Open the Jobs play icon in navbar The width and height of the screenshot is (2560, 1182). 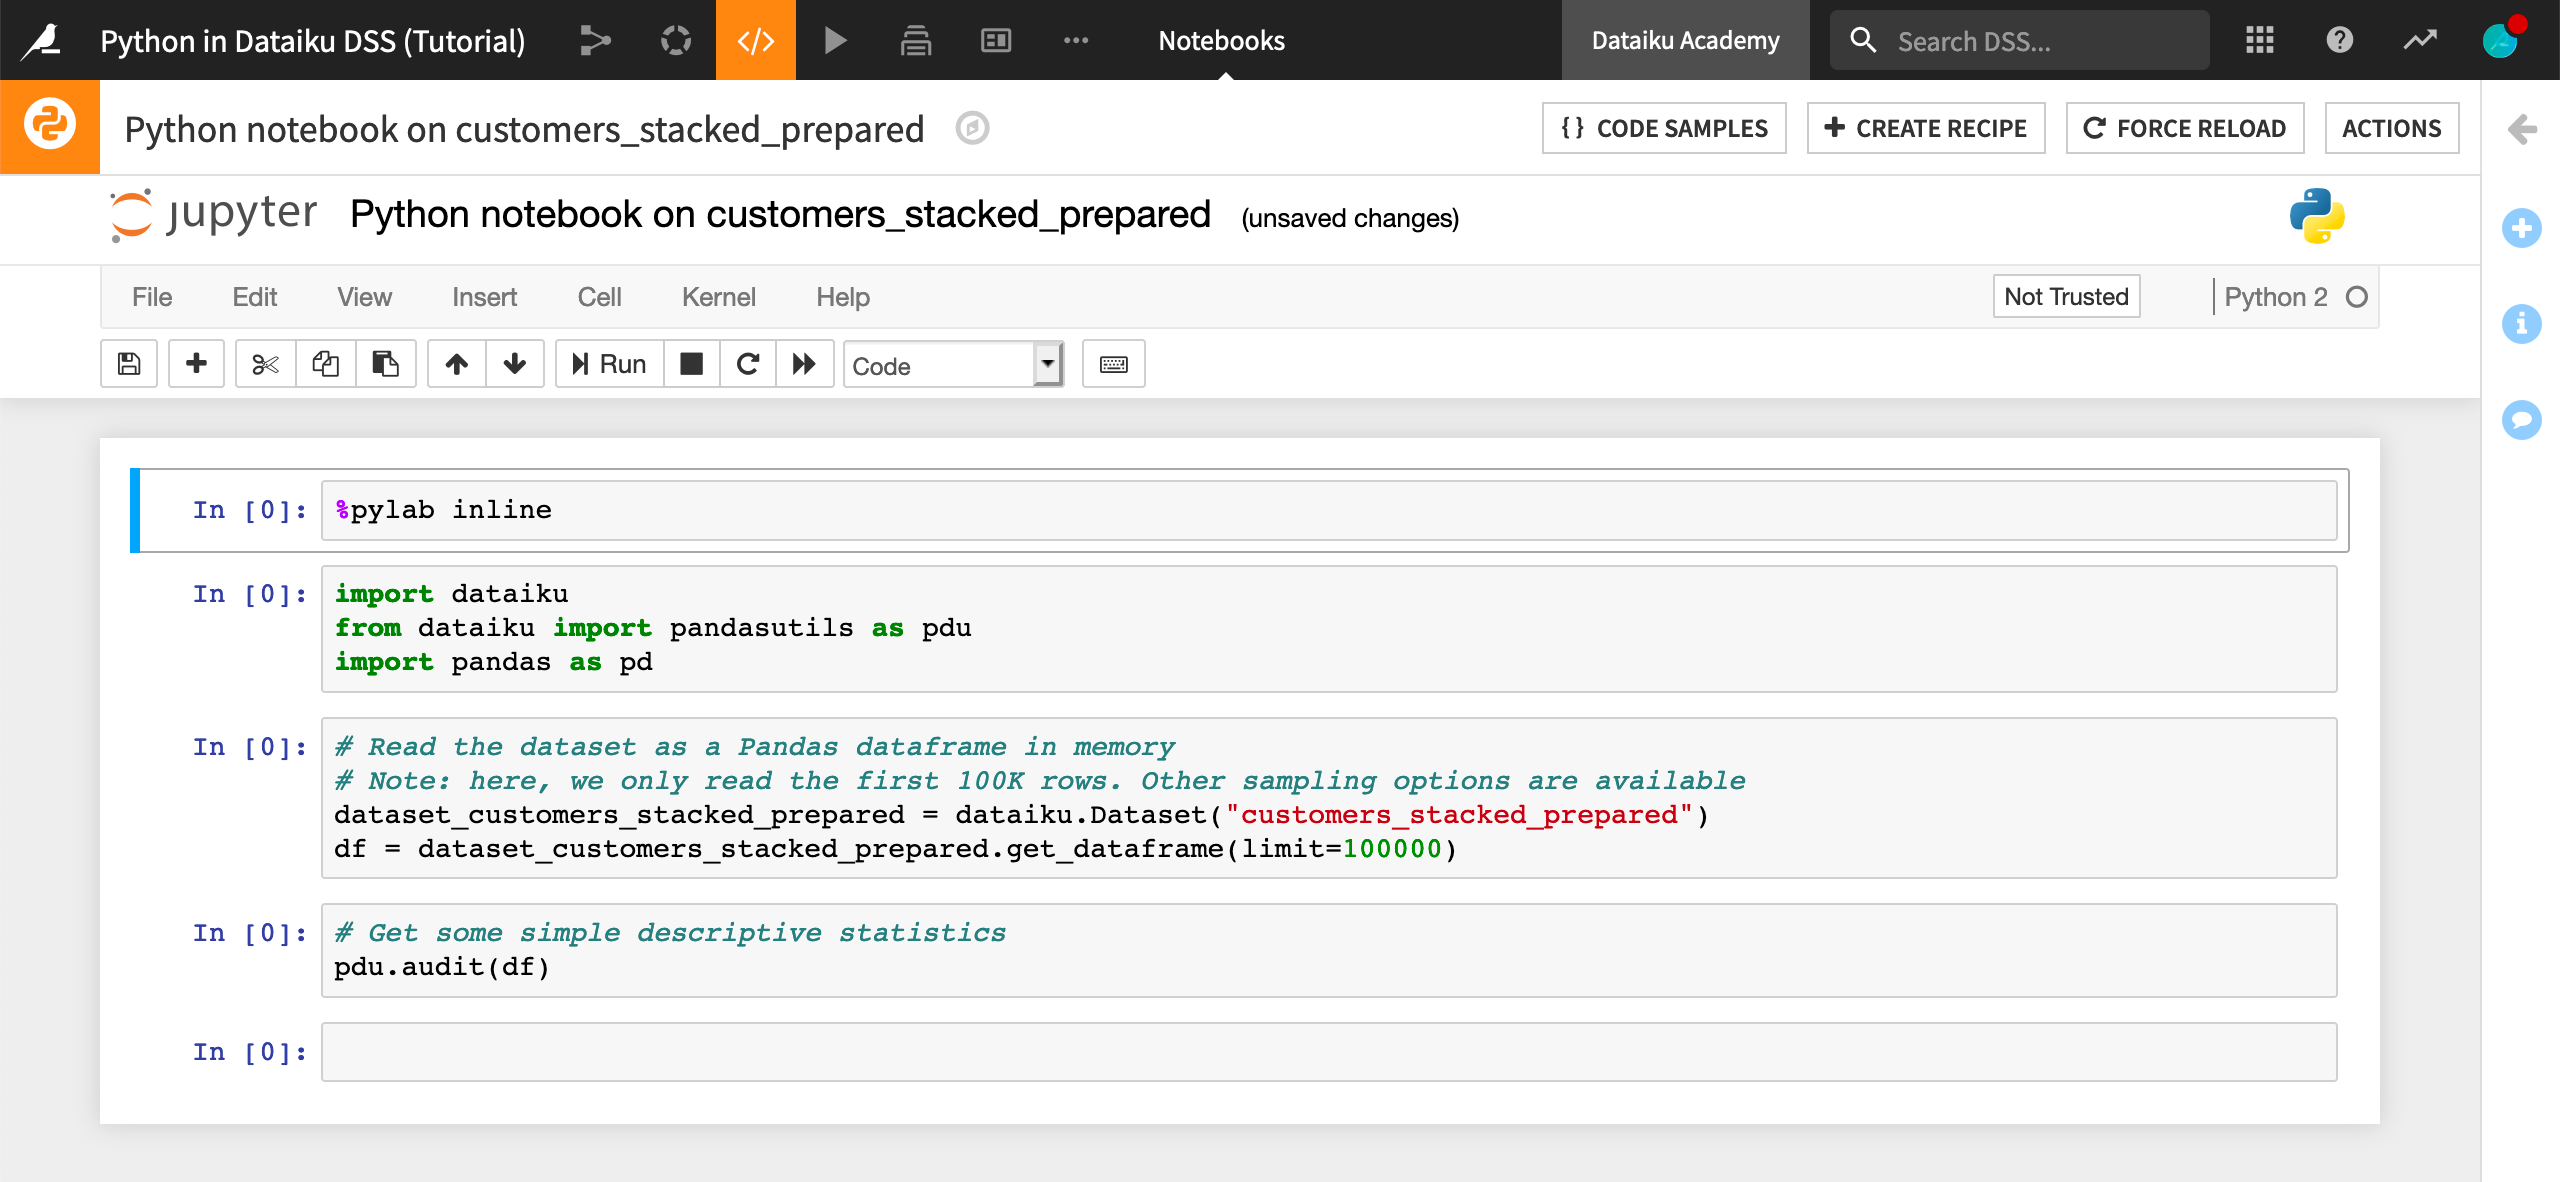[836, 40]
